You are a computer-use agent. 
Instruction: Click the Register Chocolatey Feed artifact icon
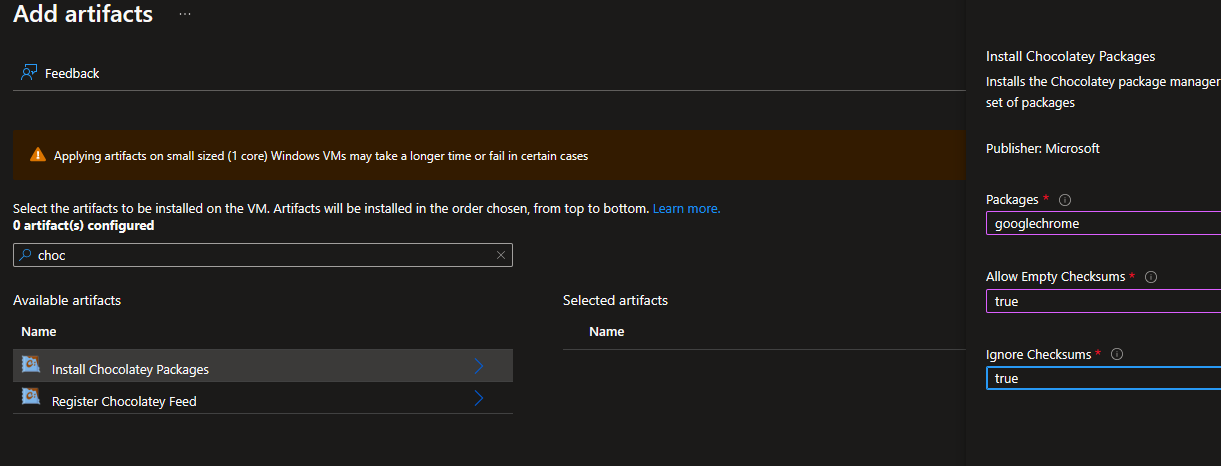click(x=31, y=398)
